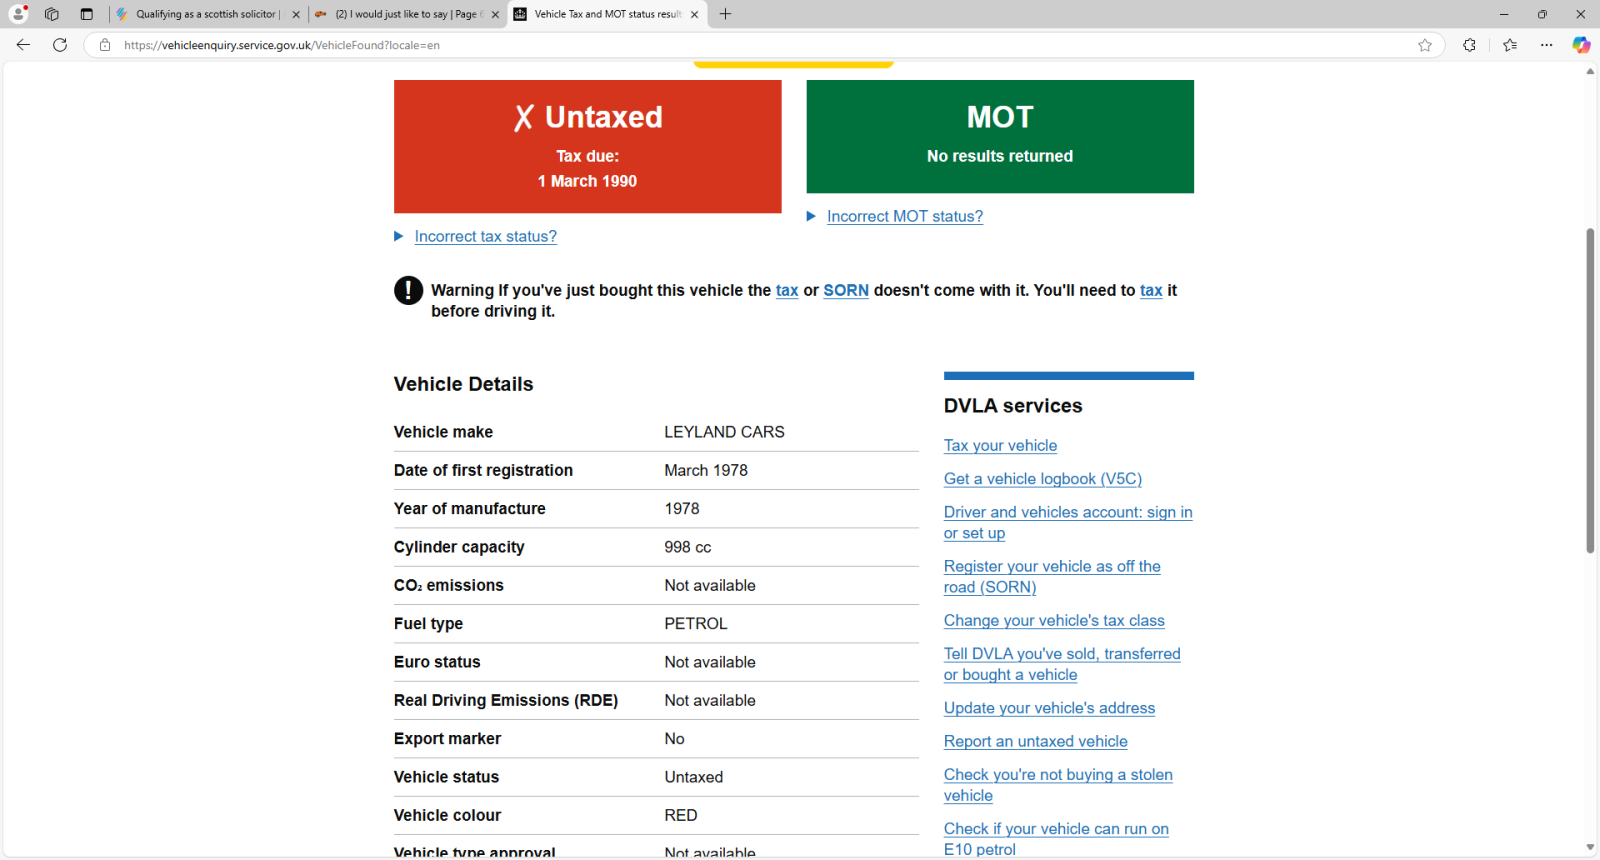Select the Export marker No value
This screenshot has width=1600, height=860.
(675, 739)
